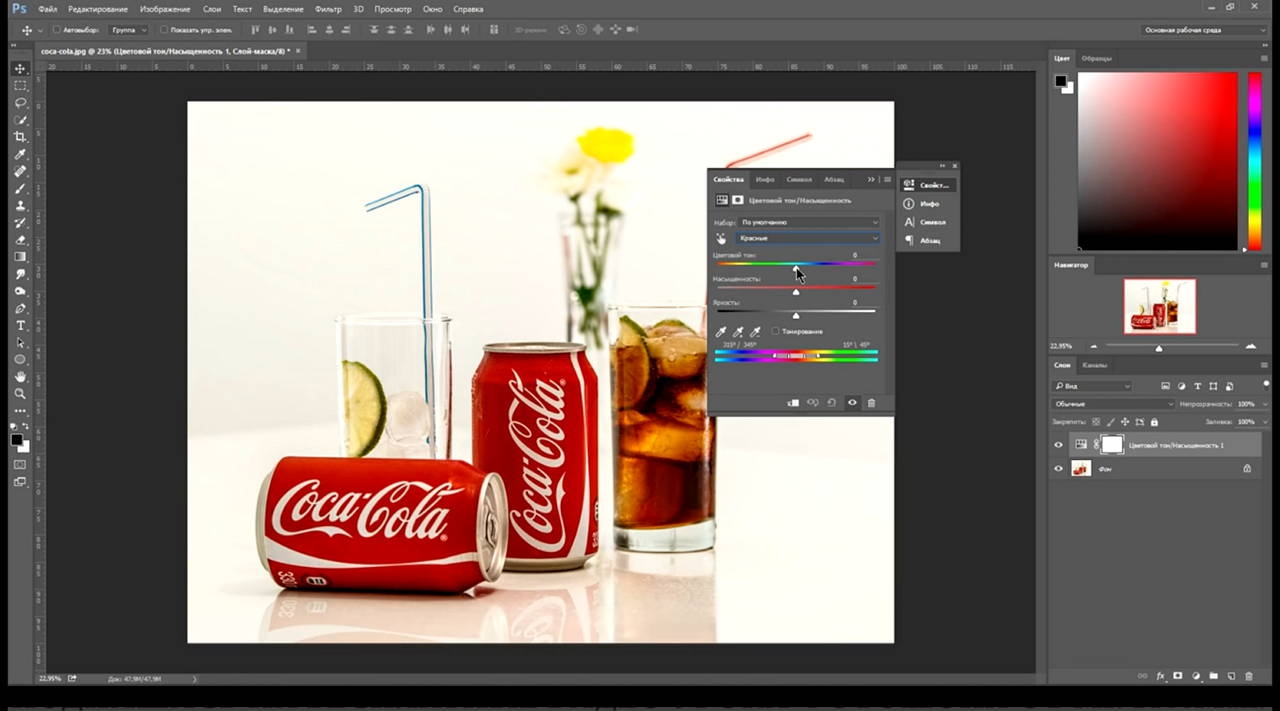Open the Изображение menu
This screenshot has height=711, width=1280.
point(165,9)
